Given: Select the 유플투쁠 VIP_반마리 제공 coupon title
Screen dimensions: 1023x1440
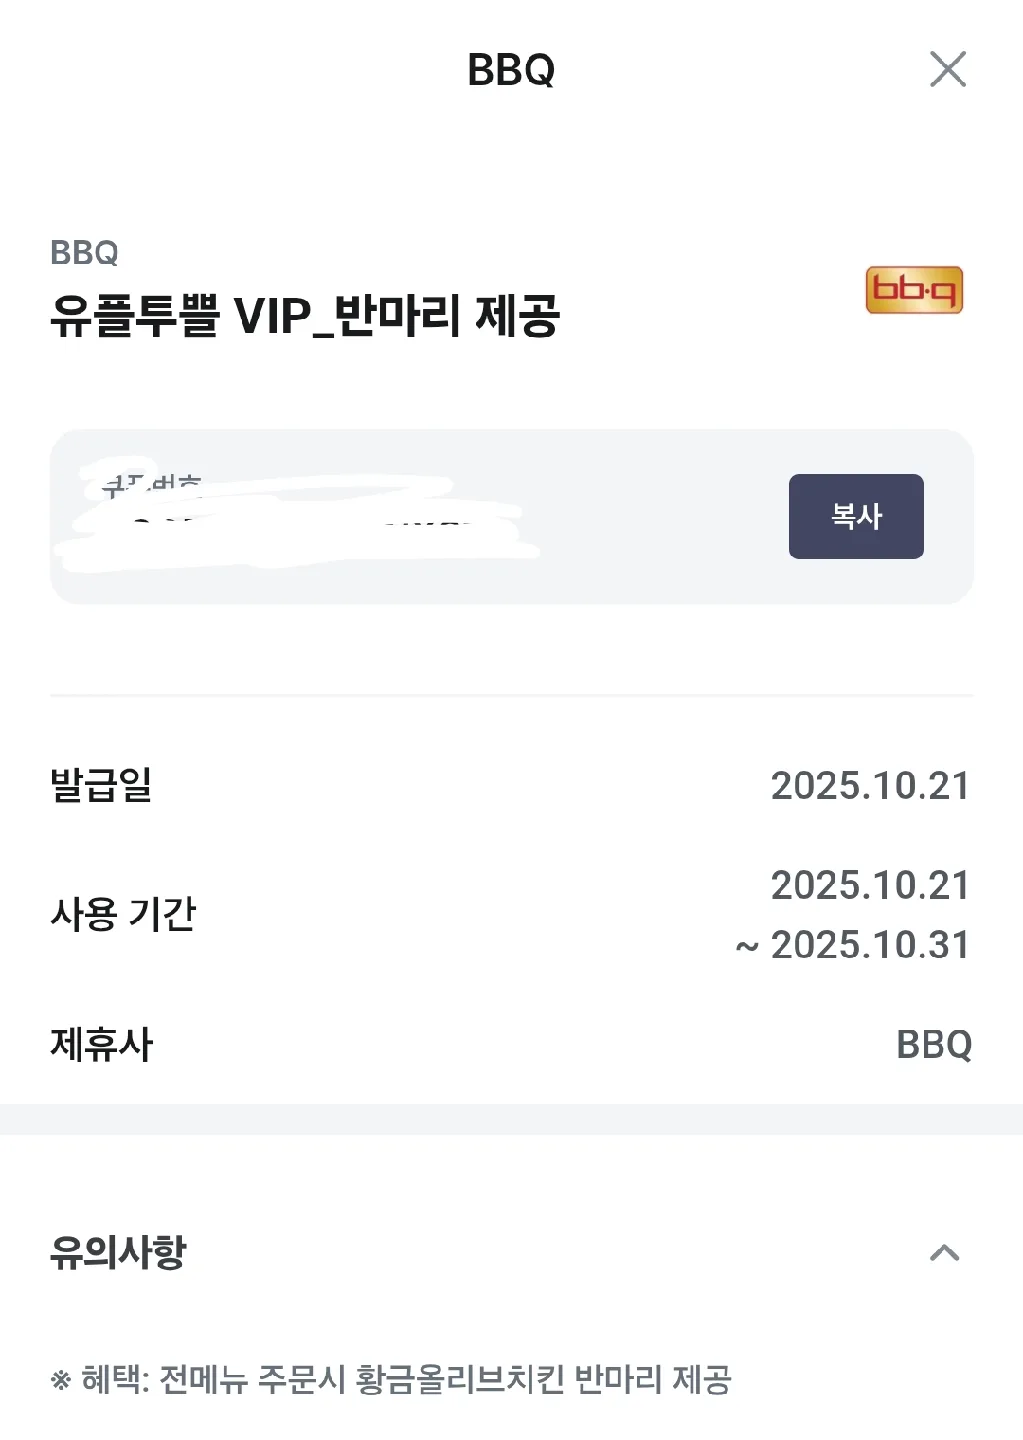Looking at the screenshot, I should point(305,316).
